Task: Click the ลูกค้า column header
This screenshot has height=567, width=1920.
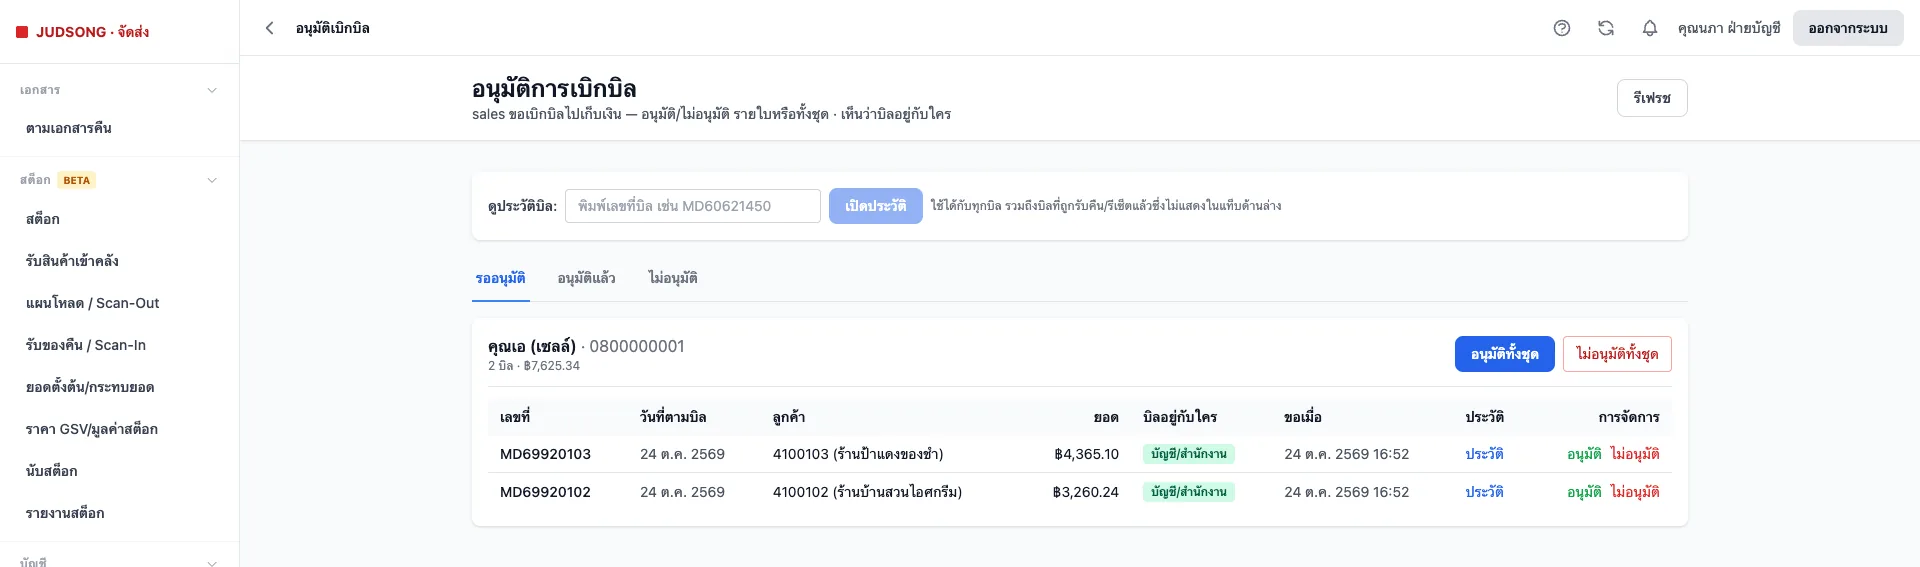Action: tap(789, 417)
